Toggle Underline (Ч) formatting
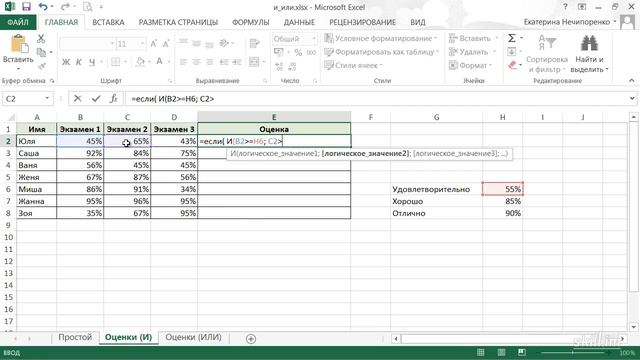This screenshot has width=640, height=360. pos(92,62)
